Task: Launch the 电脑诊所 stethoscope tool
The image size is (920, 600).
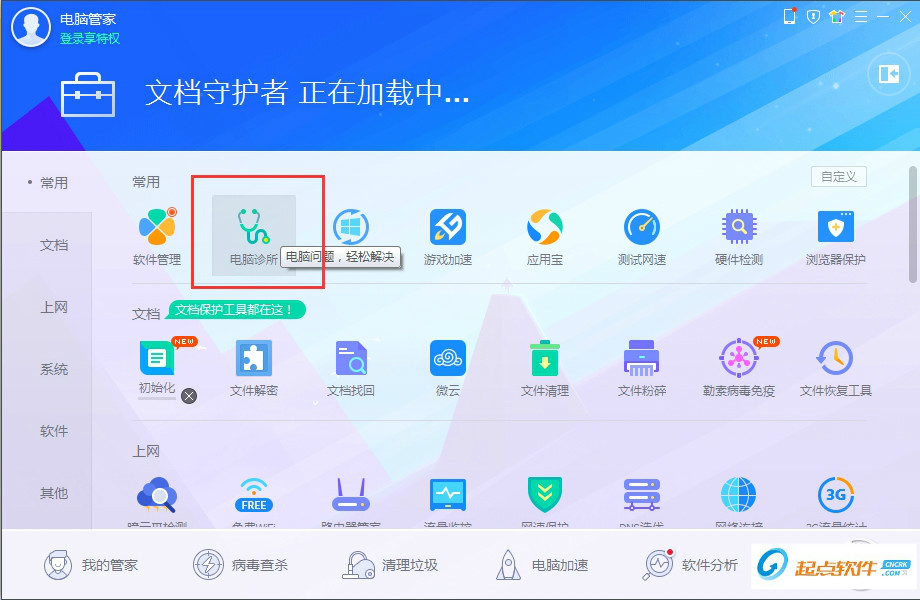Action: click(x=253, y=235)
